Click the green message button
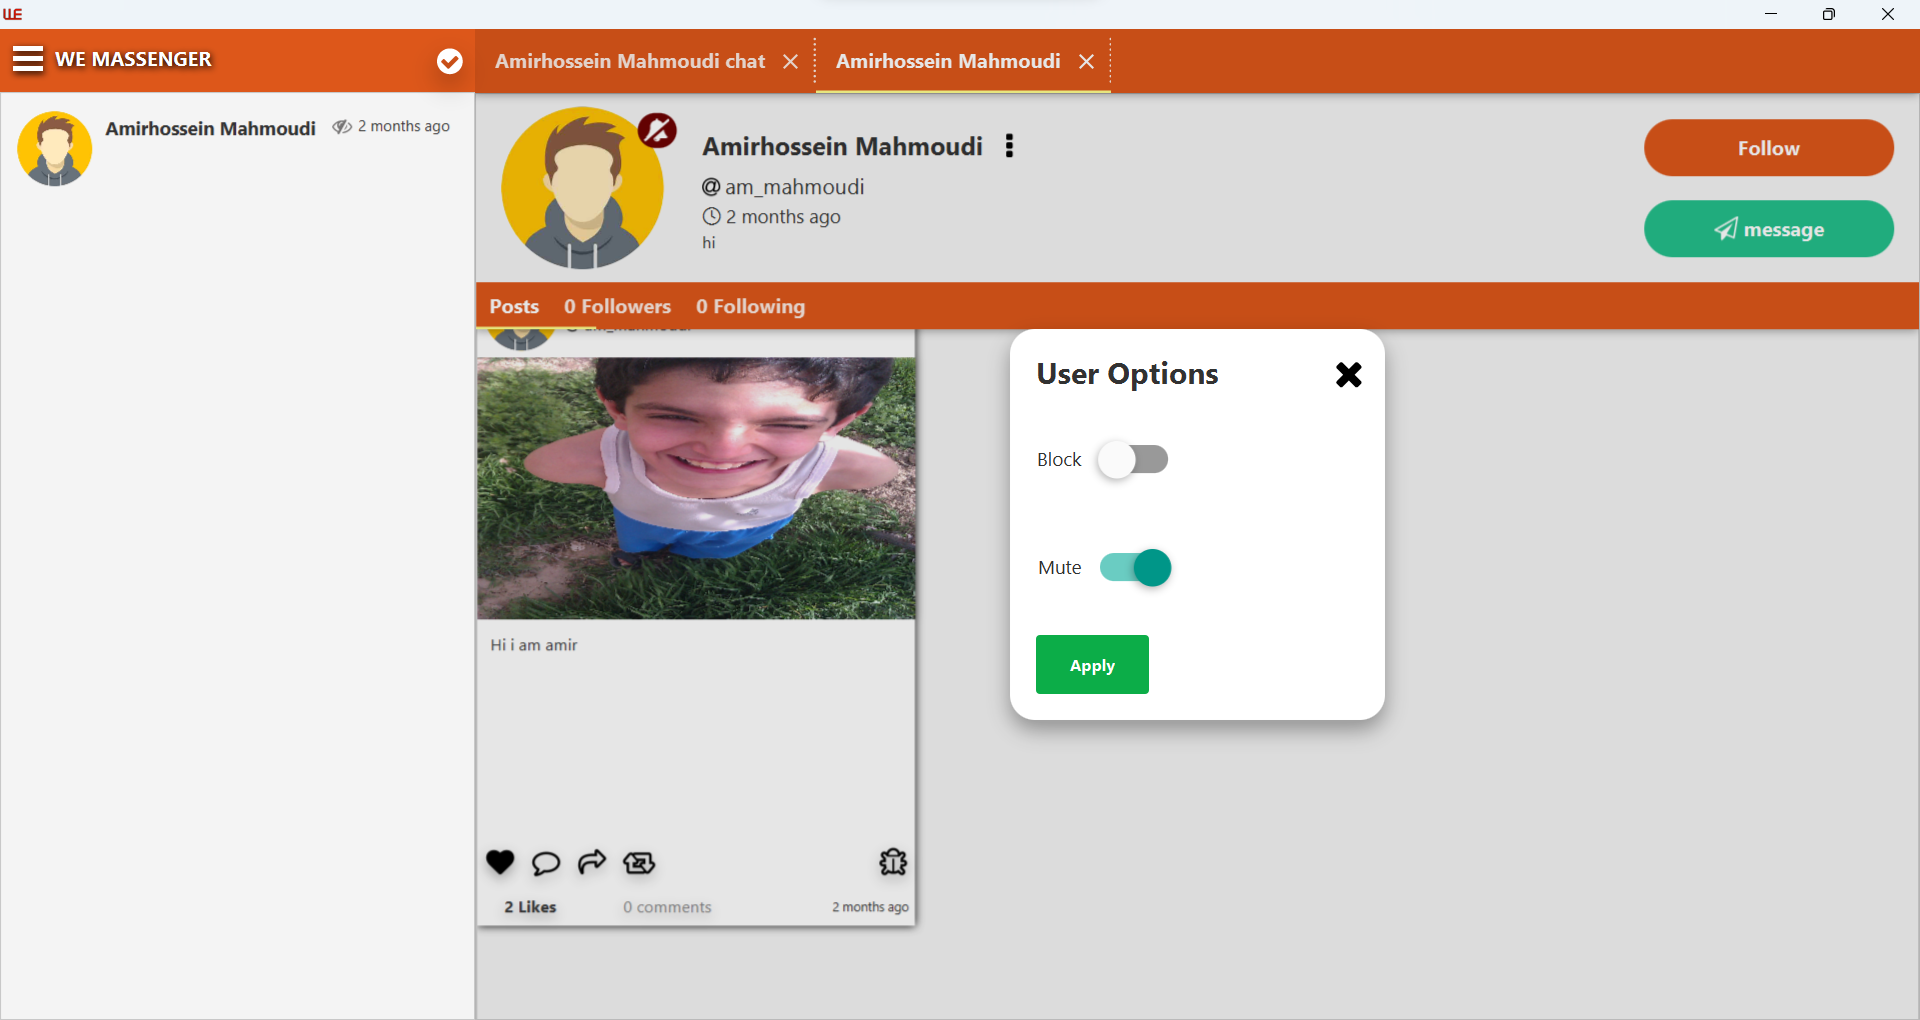The width and height of the screenshot is (1920, 1020). pos(1768,229)
